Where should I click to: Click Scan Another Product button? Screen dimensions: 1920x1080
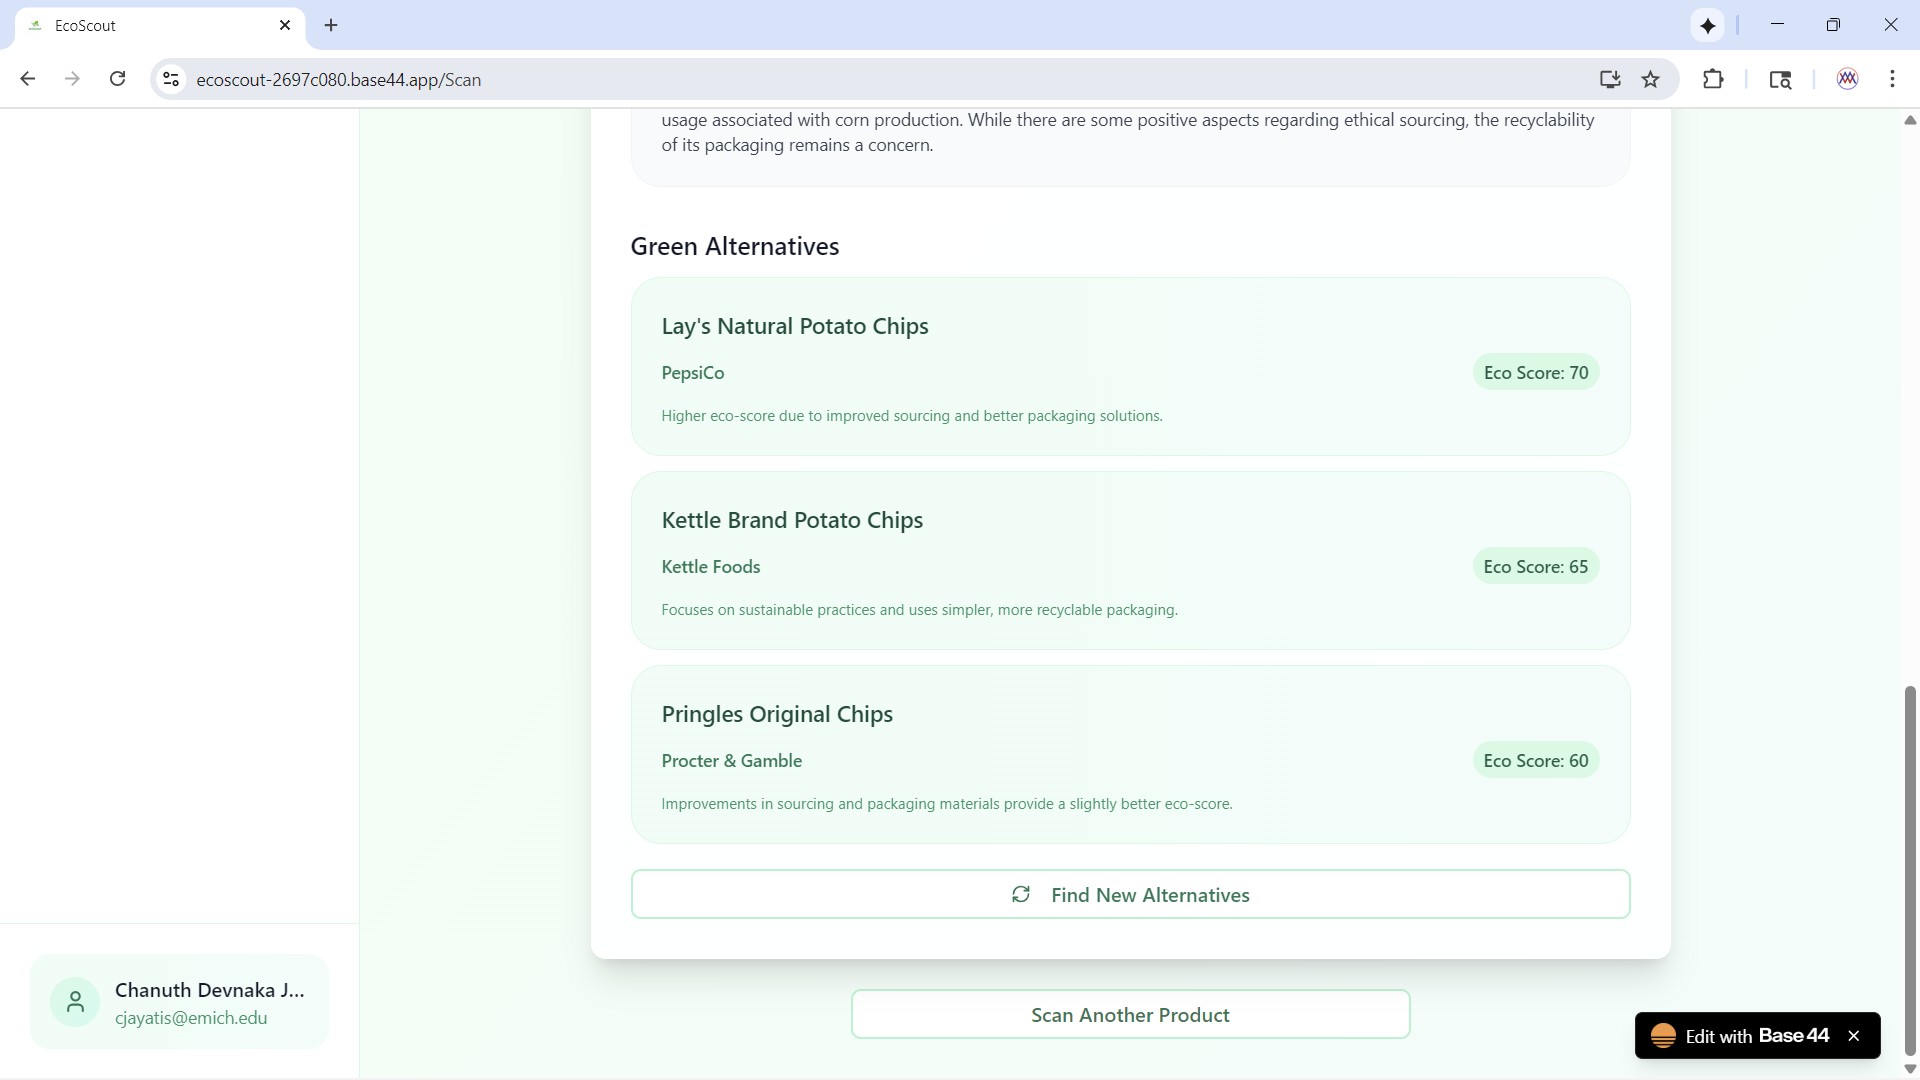[1130, 1015]
